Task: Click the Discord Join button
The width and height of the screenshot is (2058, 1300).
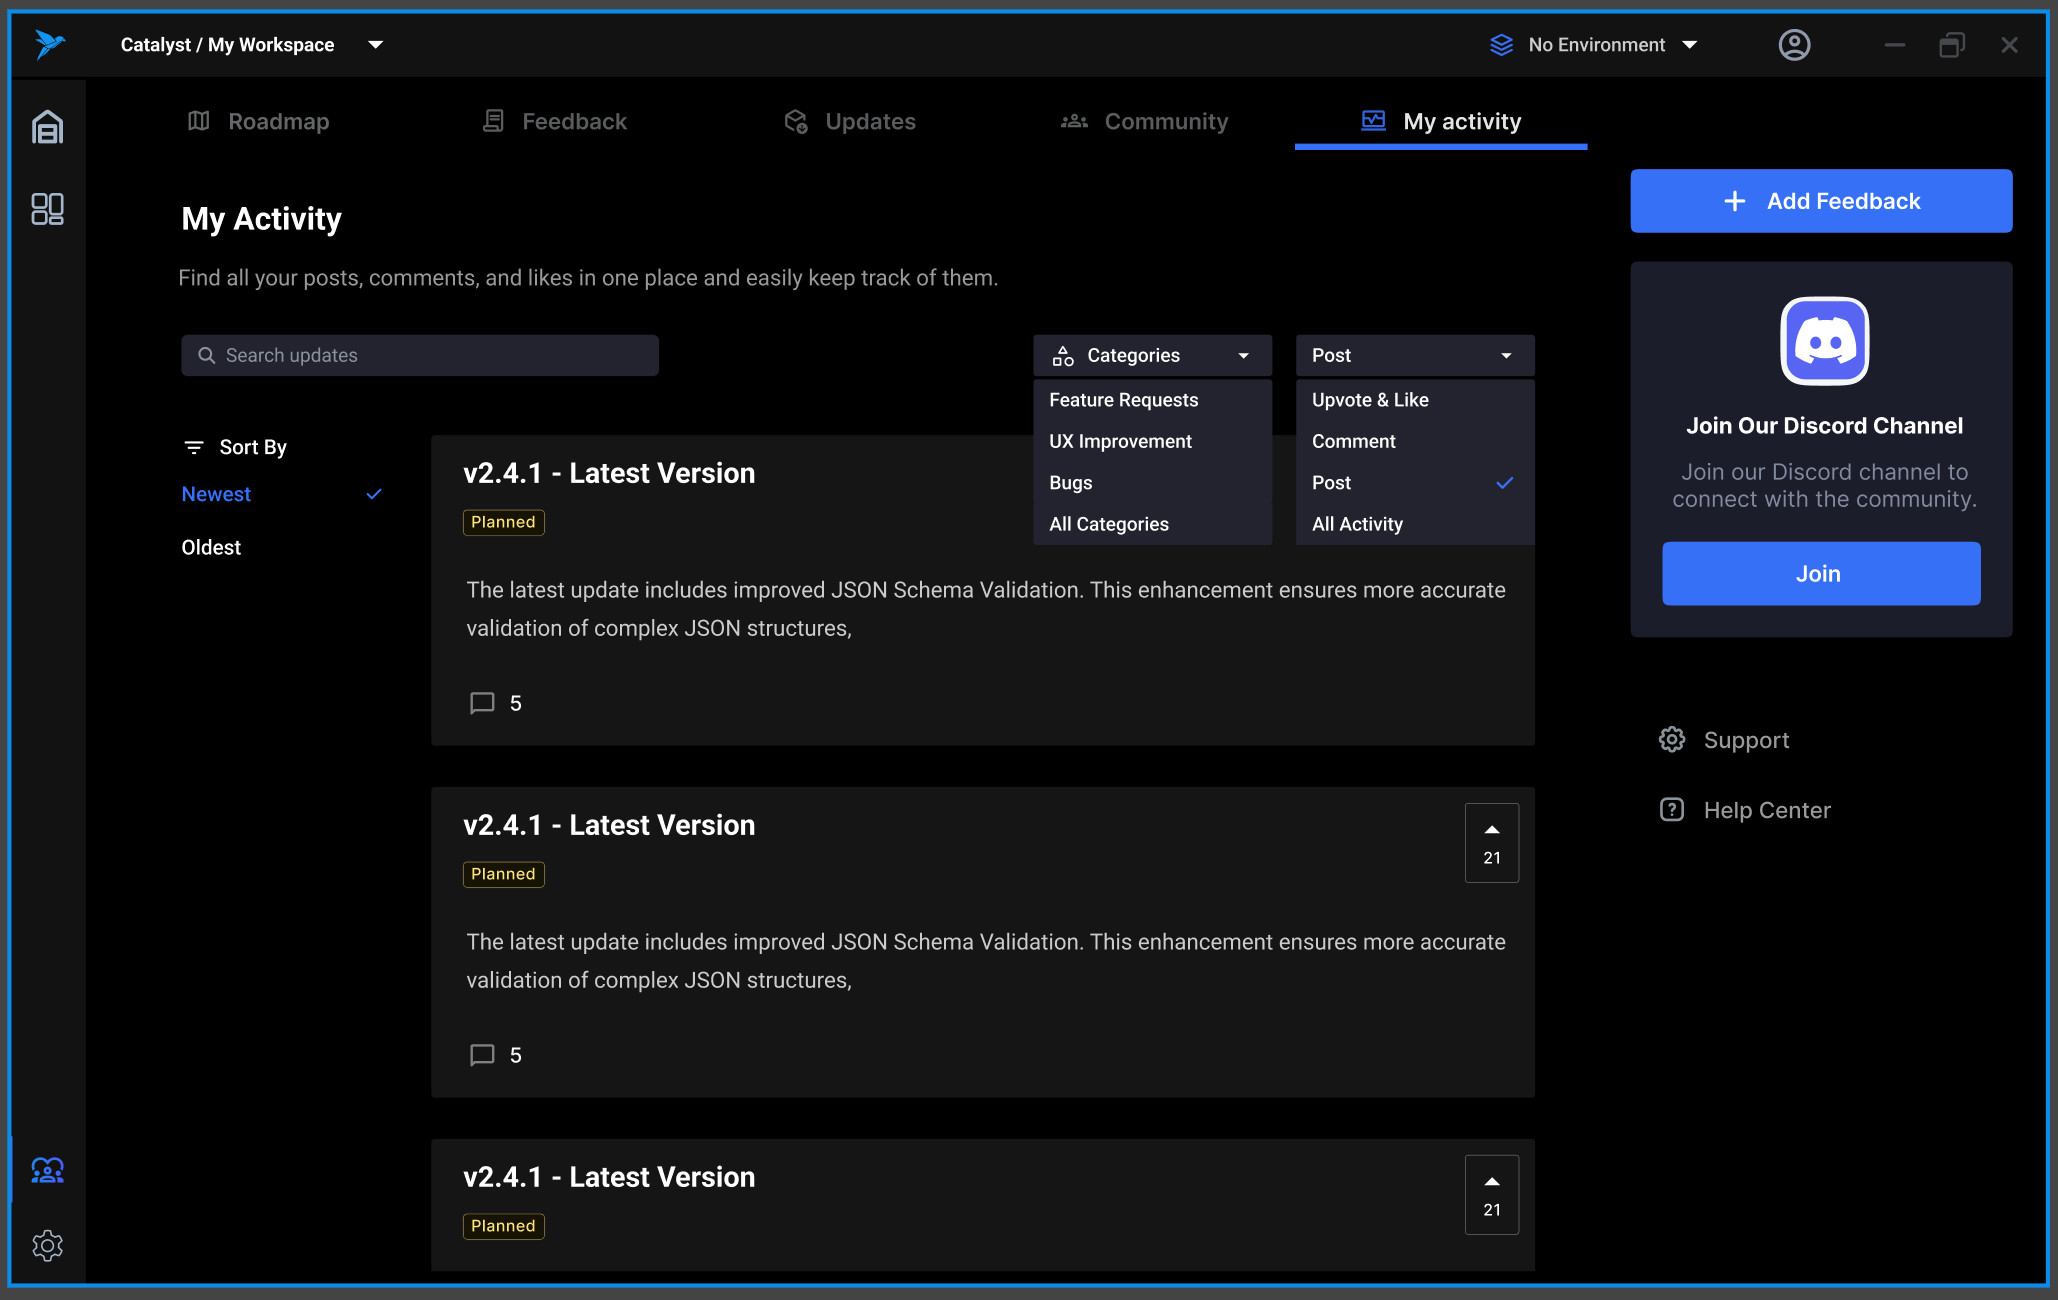Action: tap(1821, 572)
